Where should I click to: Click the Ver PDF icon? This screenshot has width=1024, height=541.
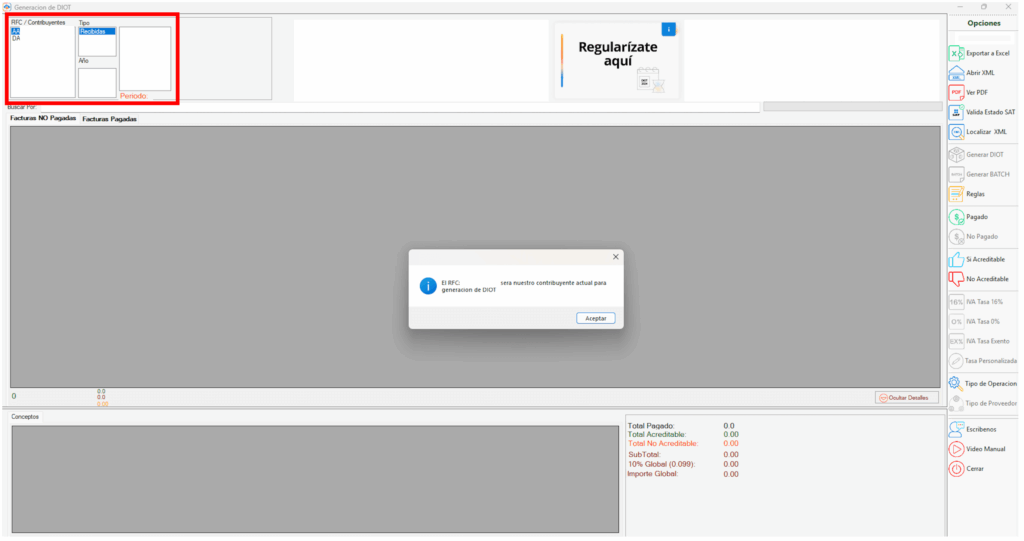(956, 92)
